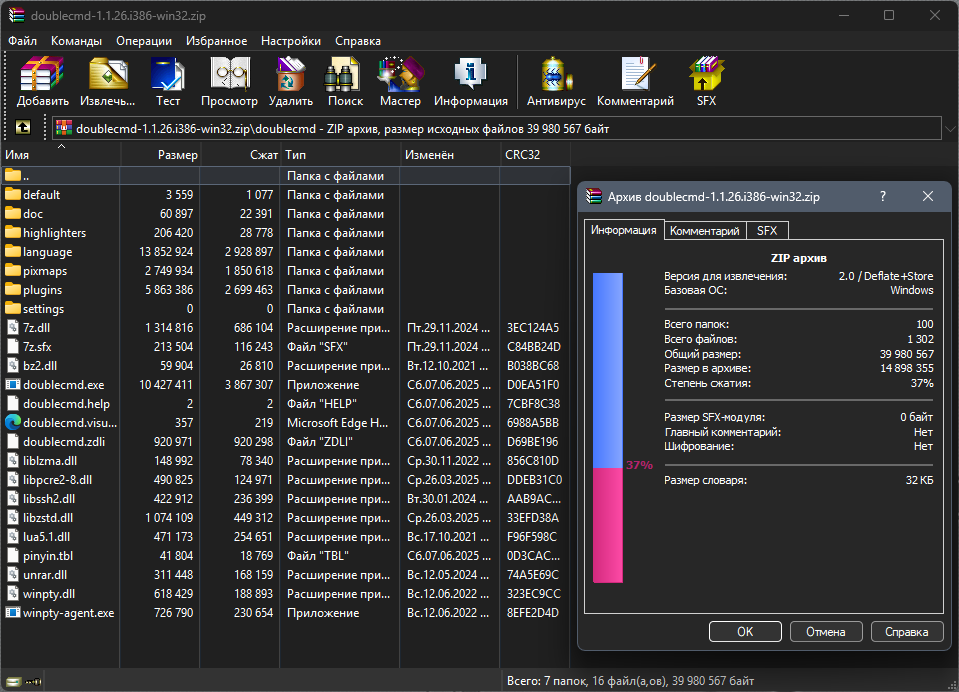Open the Файл menu
The image size is (959, 692).
(23, 41)
